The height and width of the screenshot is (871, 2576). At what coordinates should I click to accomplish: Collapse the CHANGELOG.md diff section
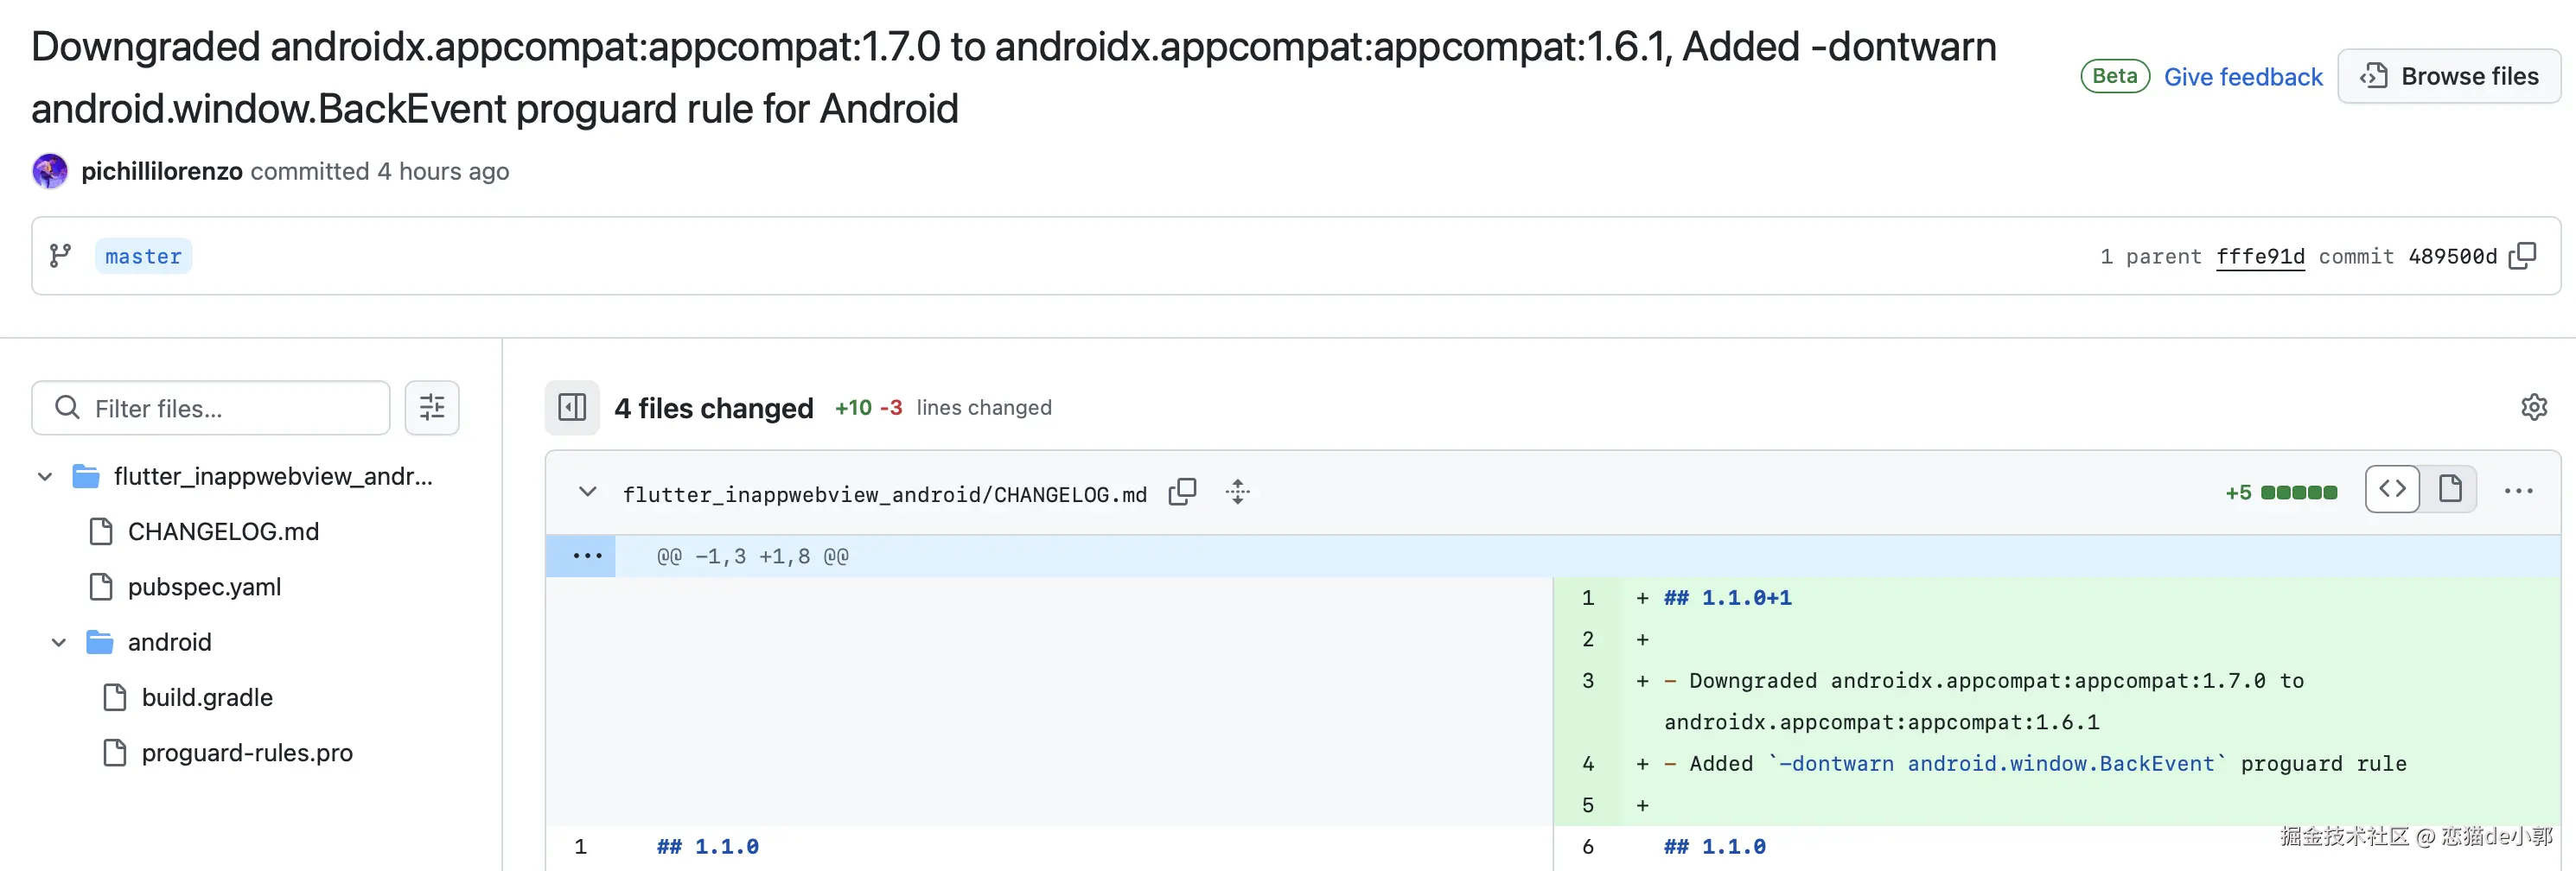pyautogui.click(x=588, y=491)
